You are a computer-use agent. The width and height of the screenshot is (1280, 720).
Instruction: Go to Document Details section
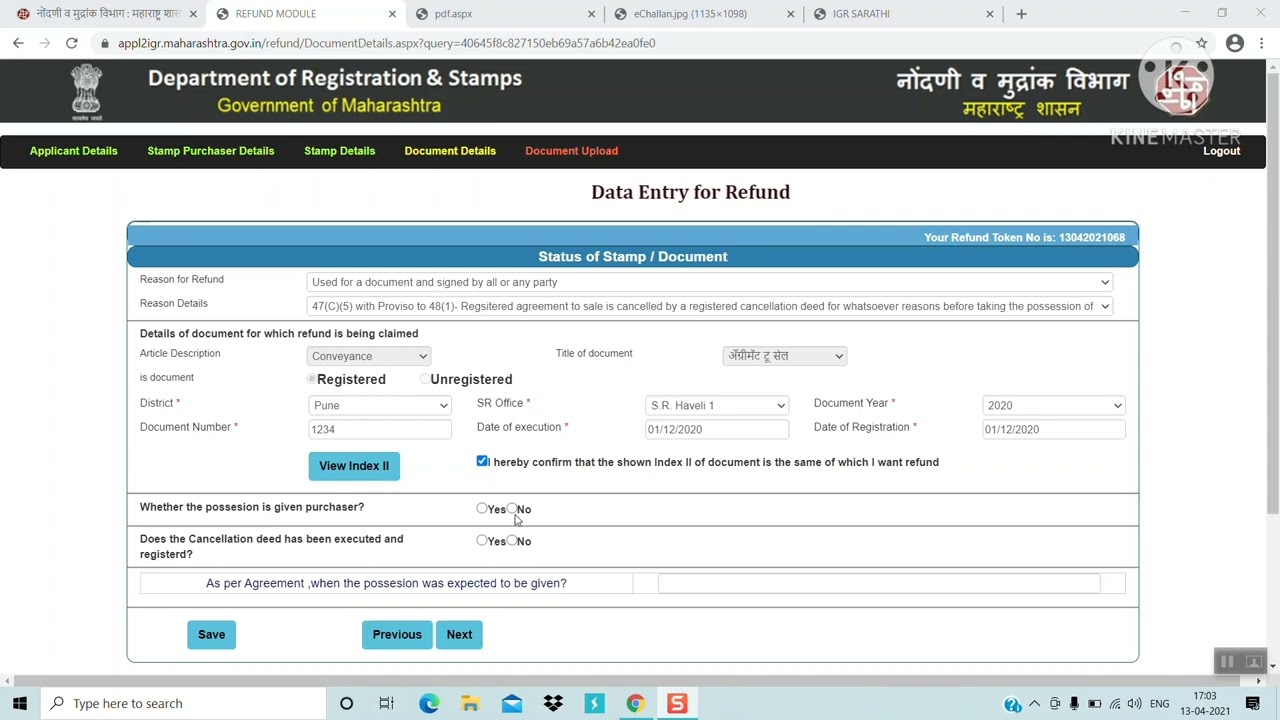tap(450, 151)
